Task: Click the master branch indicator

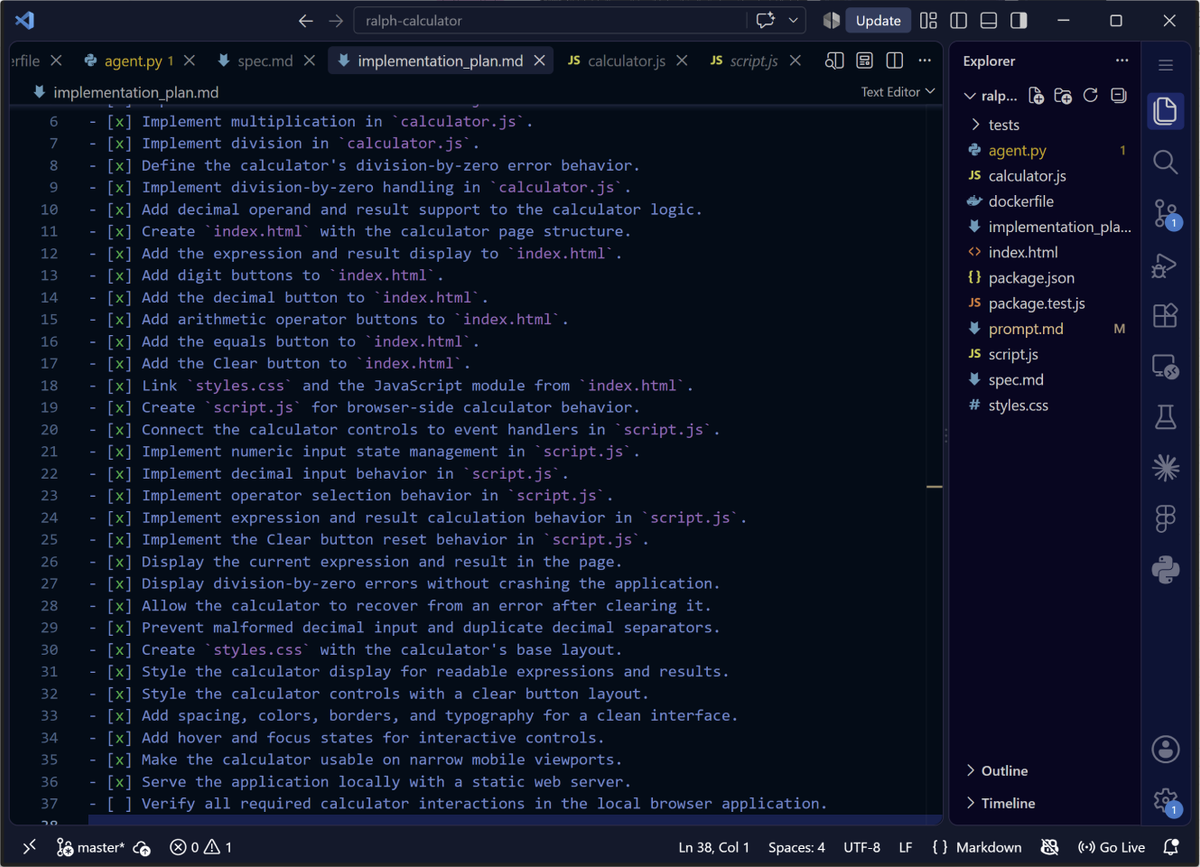Action: pyautogui.click(x=91, y=847)
